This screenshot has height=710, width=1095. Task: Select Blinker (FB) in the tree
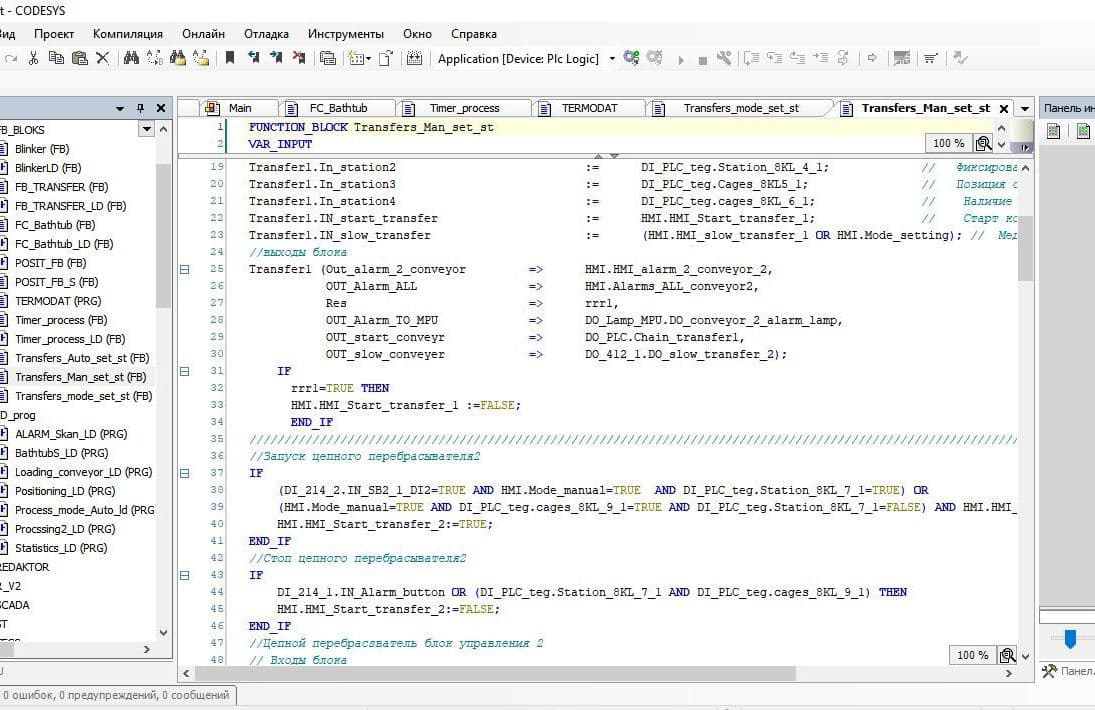42,149
